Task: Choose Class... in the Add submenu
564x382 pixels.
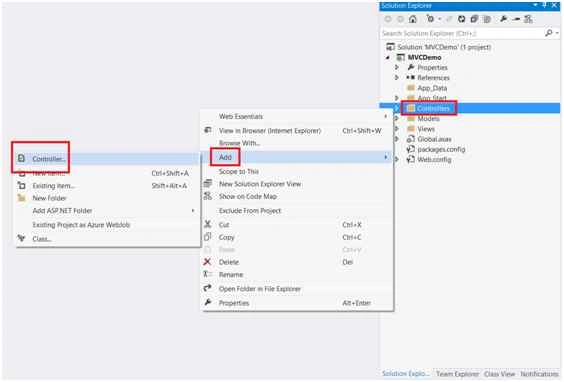Action: 42,239
